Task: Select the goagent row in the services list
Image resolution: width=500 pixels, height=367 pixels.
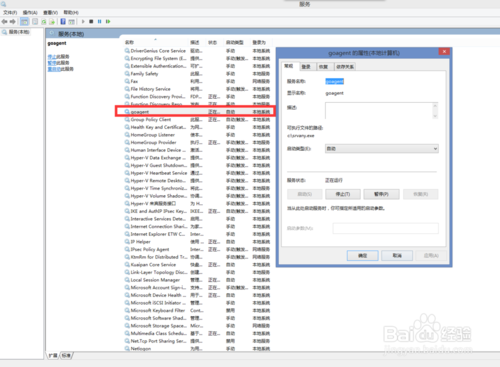Action: pyautogui.click(x=197, y=112)
